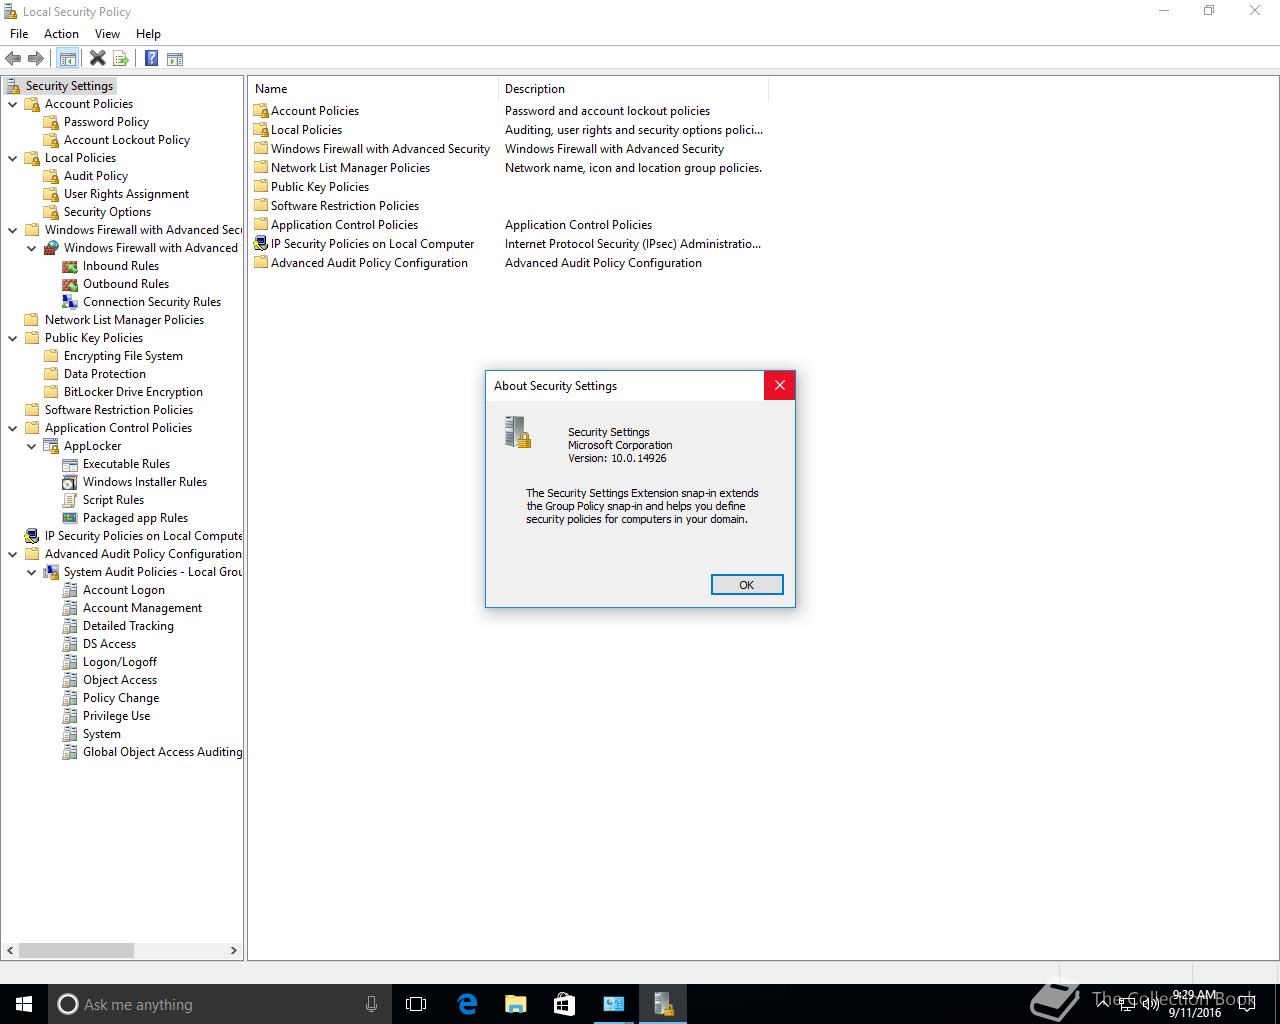1280x1024 pixels.
Task: Click the Password Policy folder icon
Action: coord(51,122)
